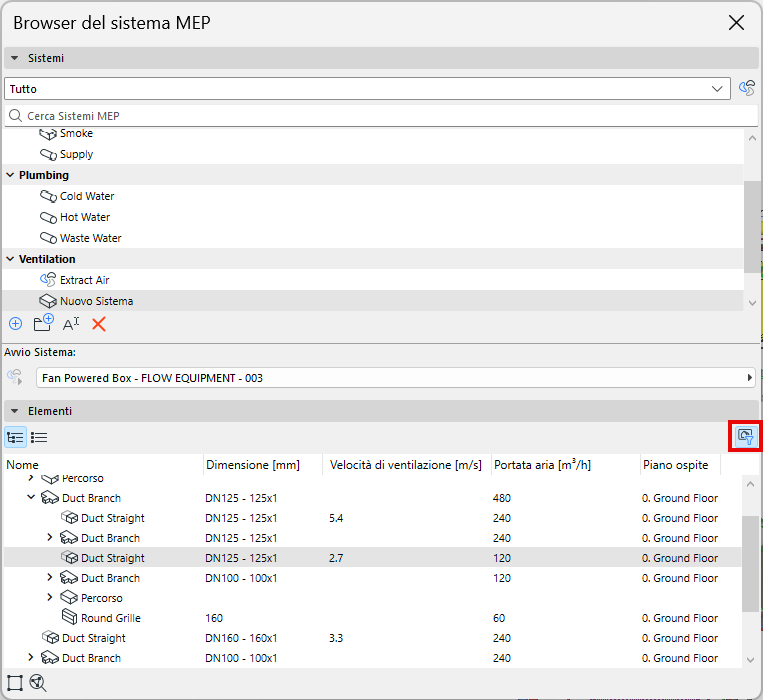Sort by Portata aria column header
Image resolution: width=763 pixels, height=700 pixels.
coord(565,465)
